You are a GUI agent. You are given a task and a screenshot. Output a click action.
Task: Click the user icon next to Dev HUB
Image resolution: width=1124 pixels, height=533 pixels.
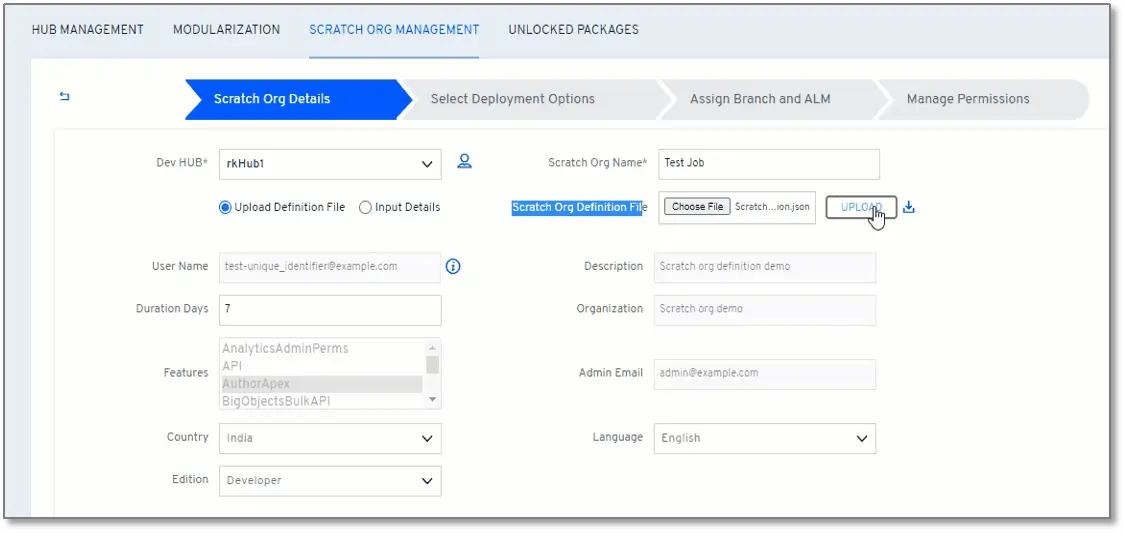465,162
